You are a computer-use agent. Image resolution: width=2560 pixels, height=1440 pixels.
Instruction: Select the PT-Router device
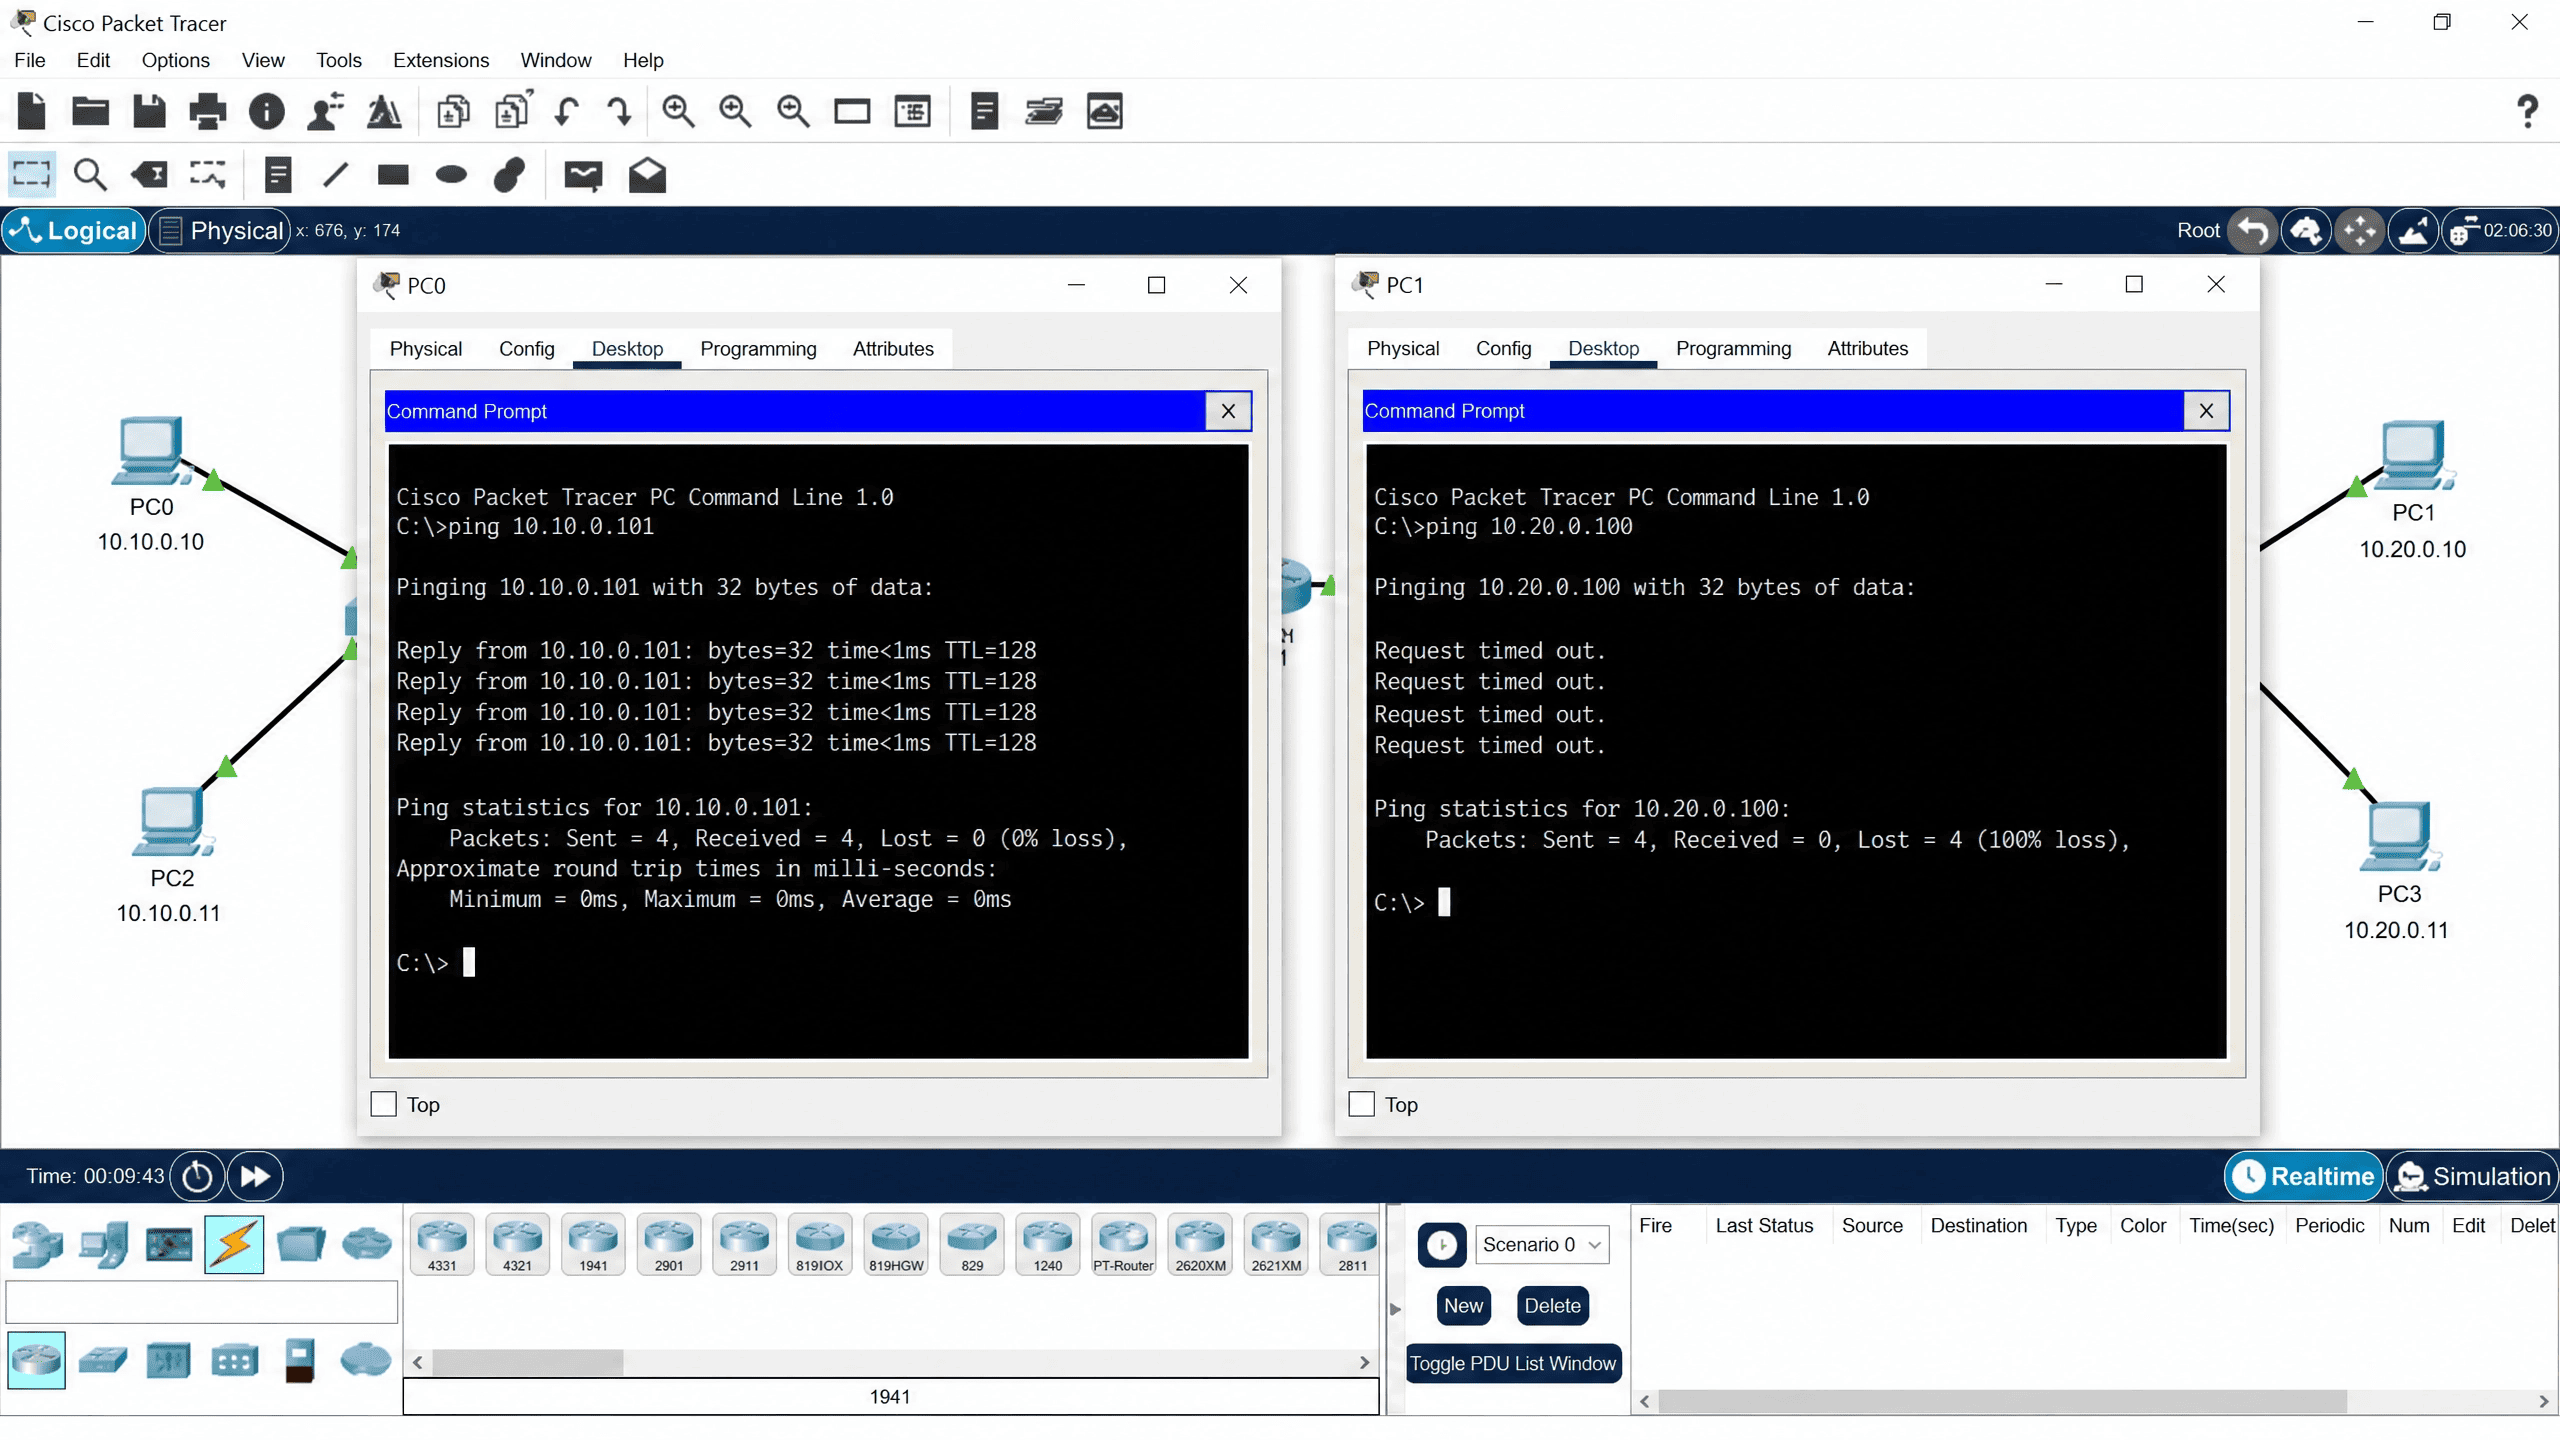pyautogui.click(x=1123, y=1244)
